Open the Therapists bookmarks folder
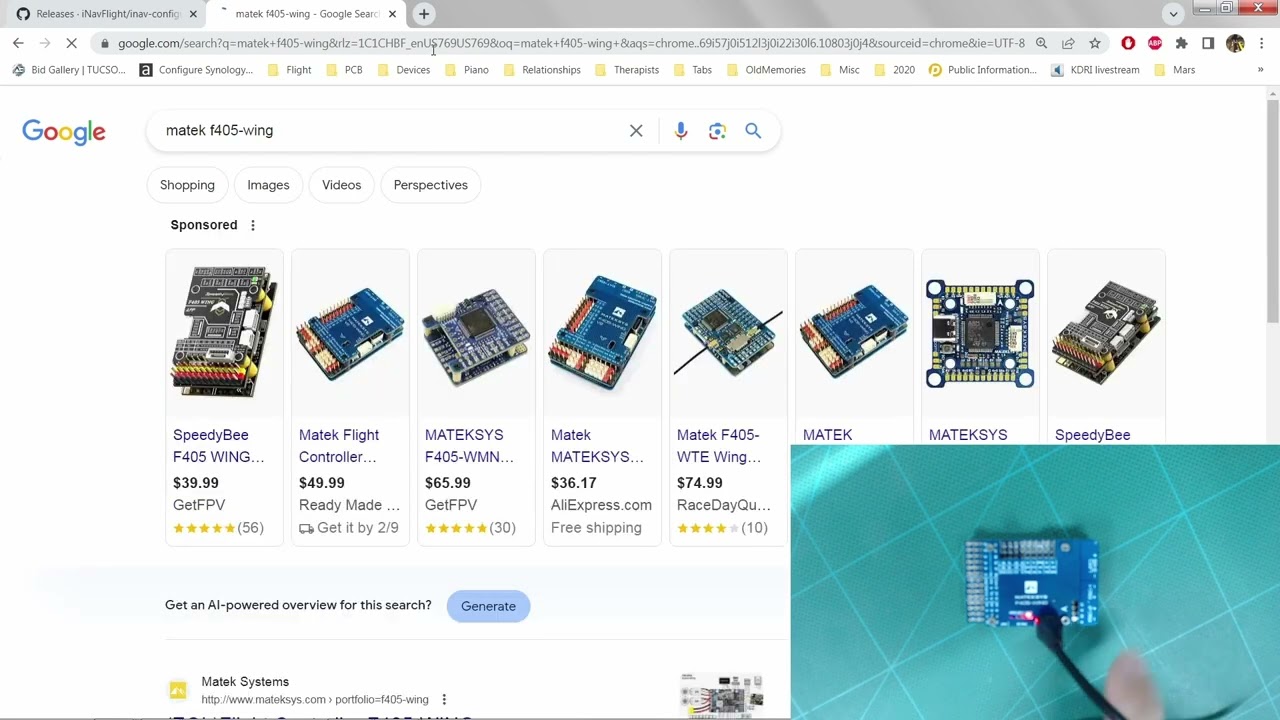 [x=626, y=70]
